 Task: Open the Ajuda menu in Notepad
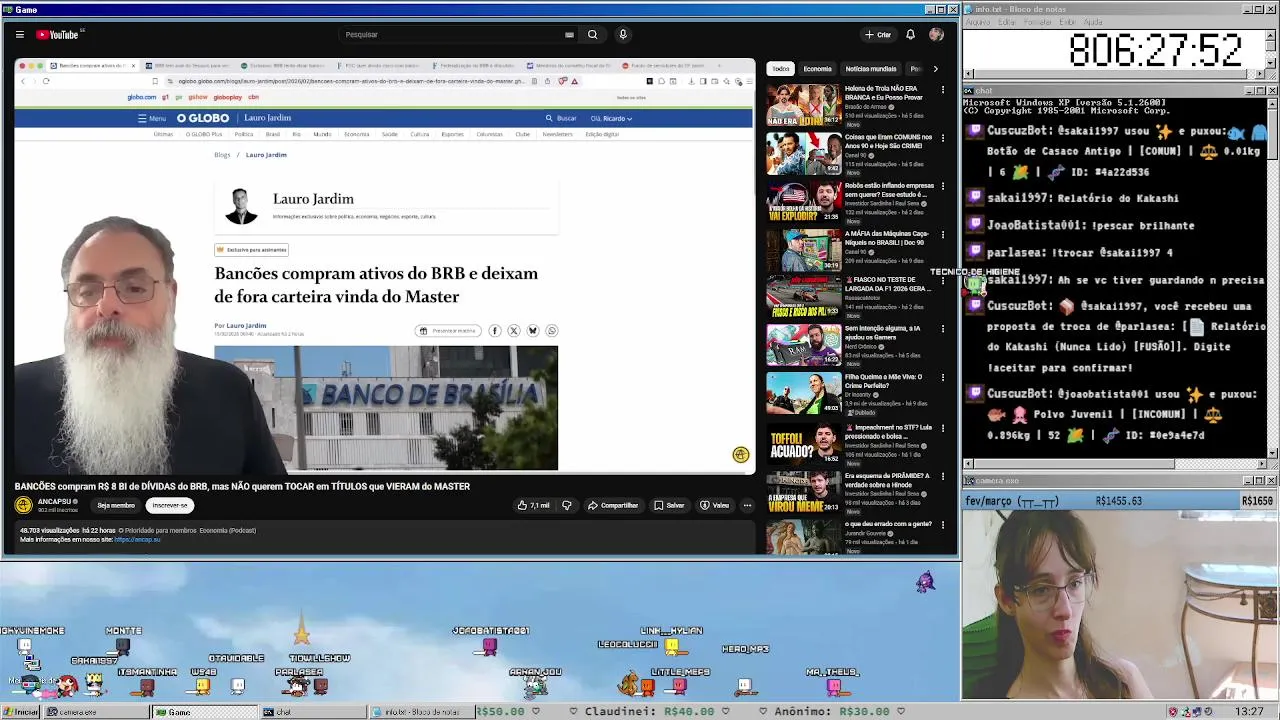point(1093,22)
